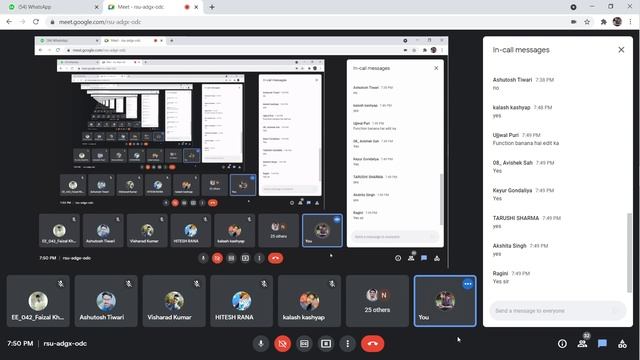
Task: Click the Ashutosh Tiwari chat message 'no'
Action: [x=496, y=88]
